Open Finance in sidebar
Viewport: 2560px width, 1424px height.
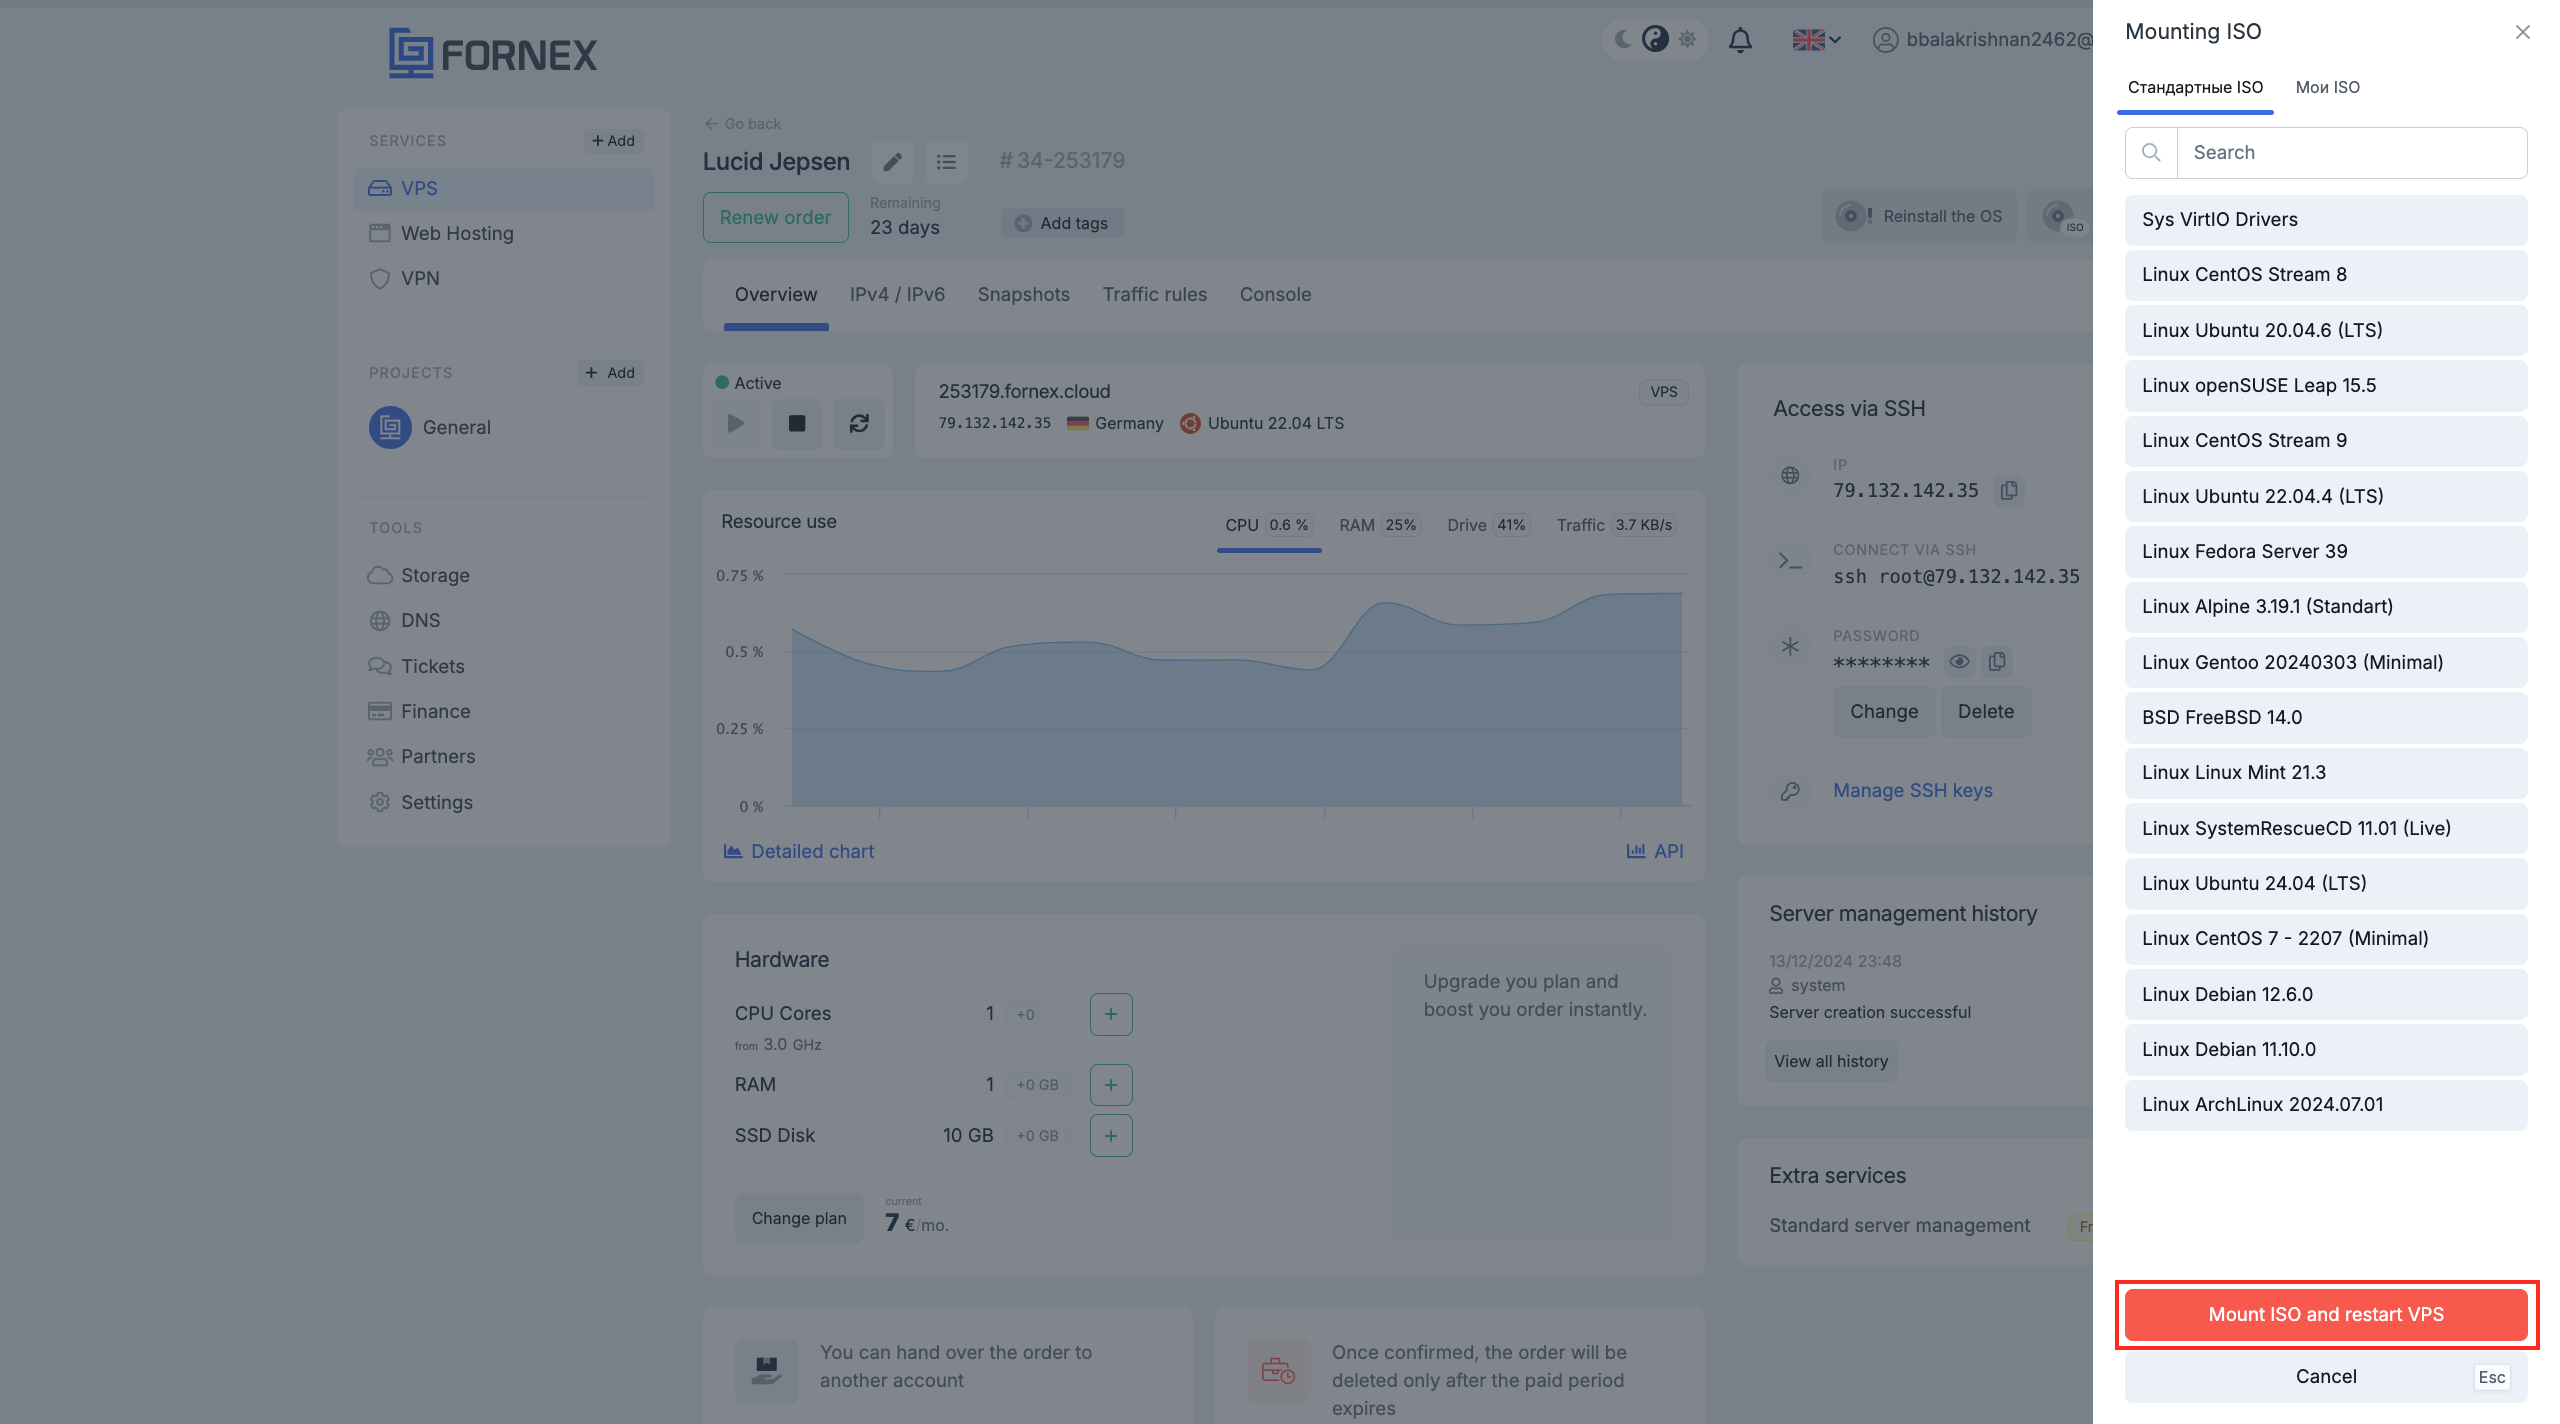[419, 712]
